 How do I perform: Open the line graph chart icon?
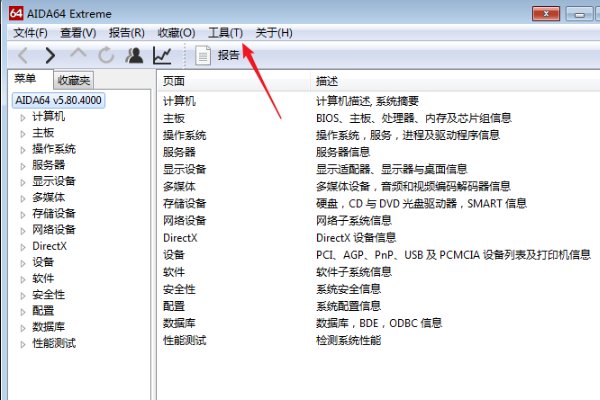tap(162, 56)
